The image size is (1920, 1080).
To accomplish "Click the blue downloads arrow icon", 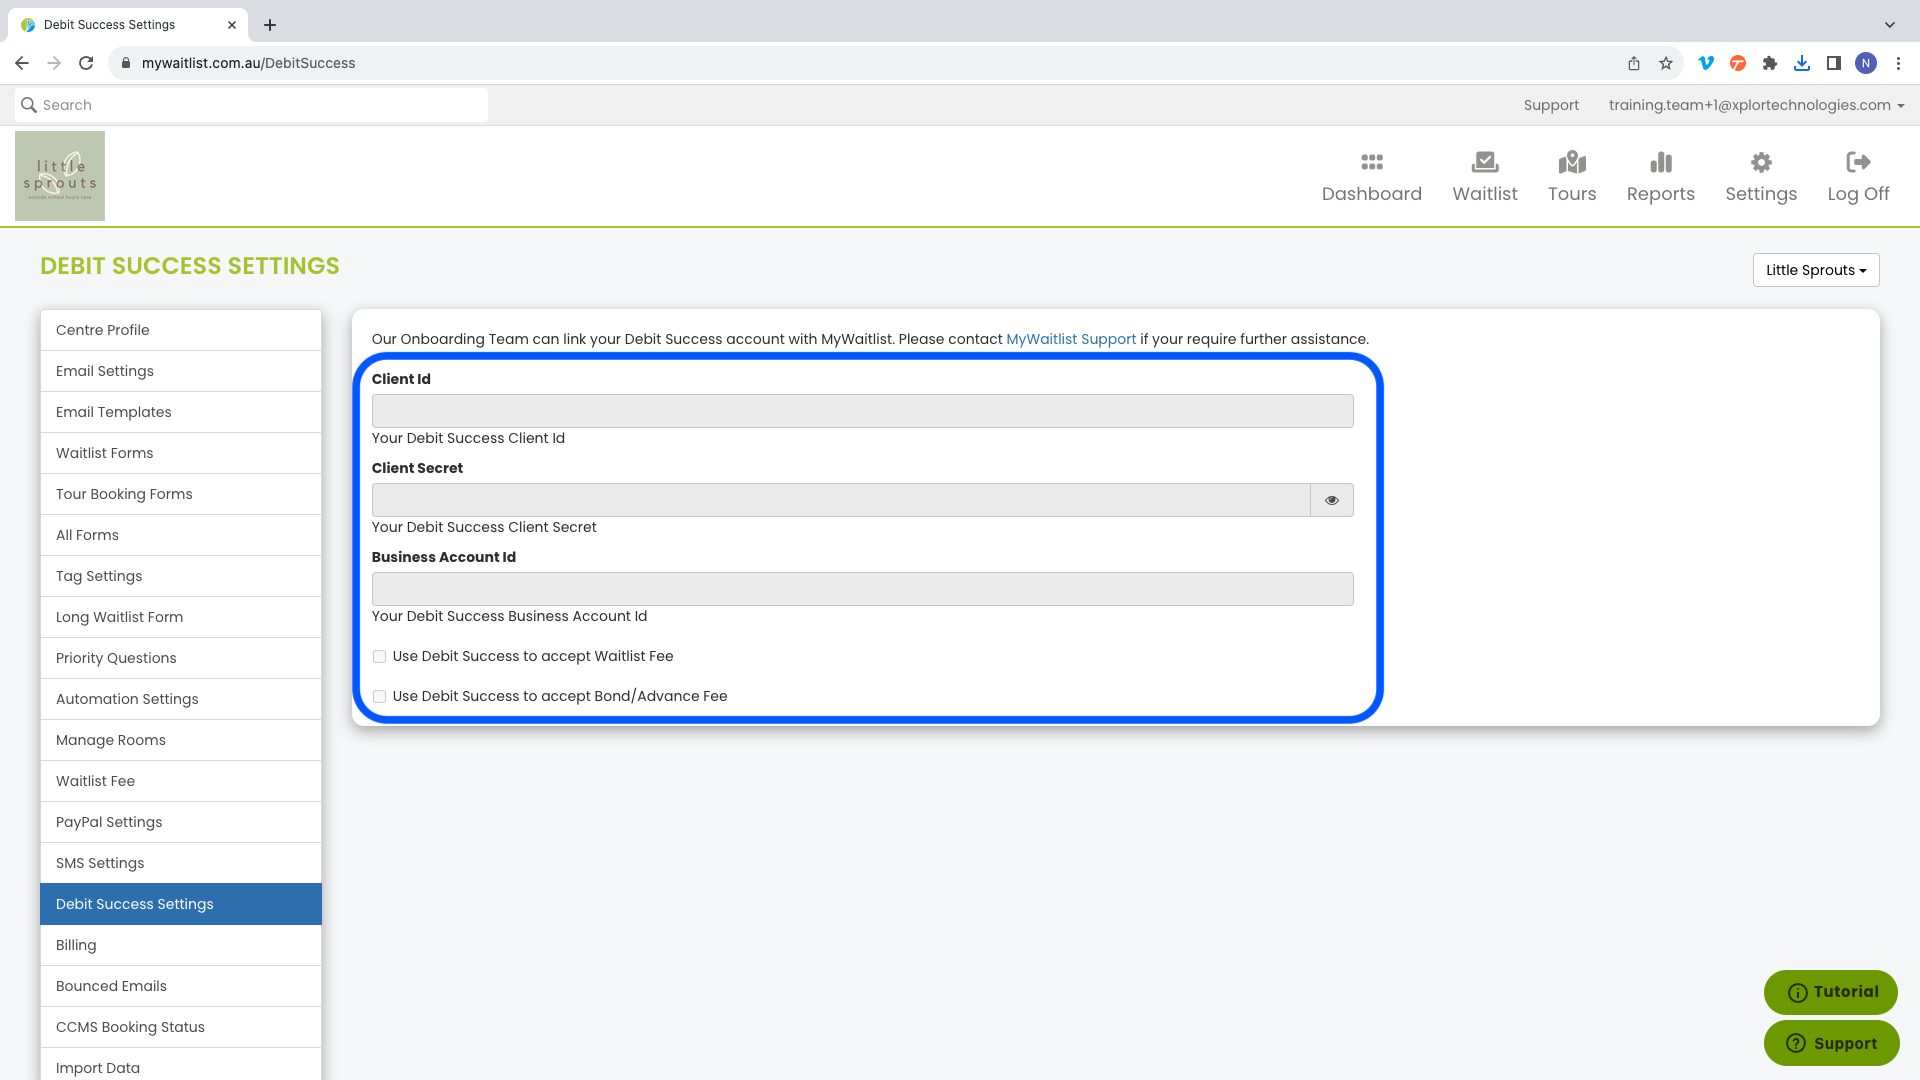I will tap(1802, 63).
